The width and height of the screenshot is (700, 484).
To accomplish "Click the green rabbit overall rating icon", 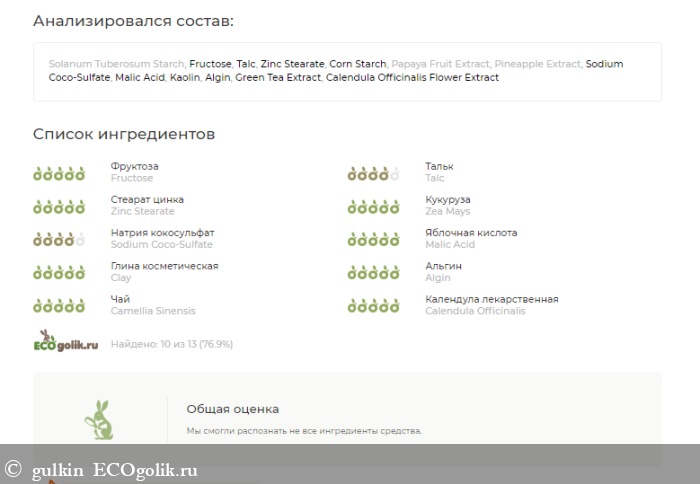I will [98, 420].
